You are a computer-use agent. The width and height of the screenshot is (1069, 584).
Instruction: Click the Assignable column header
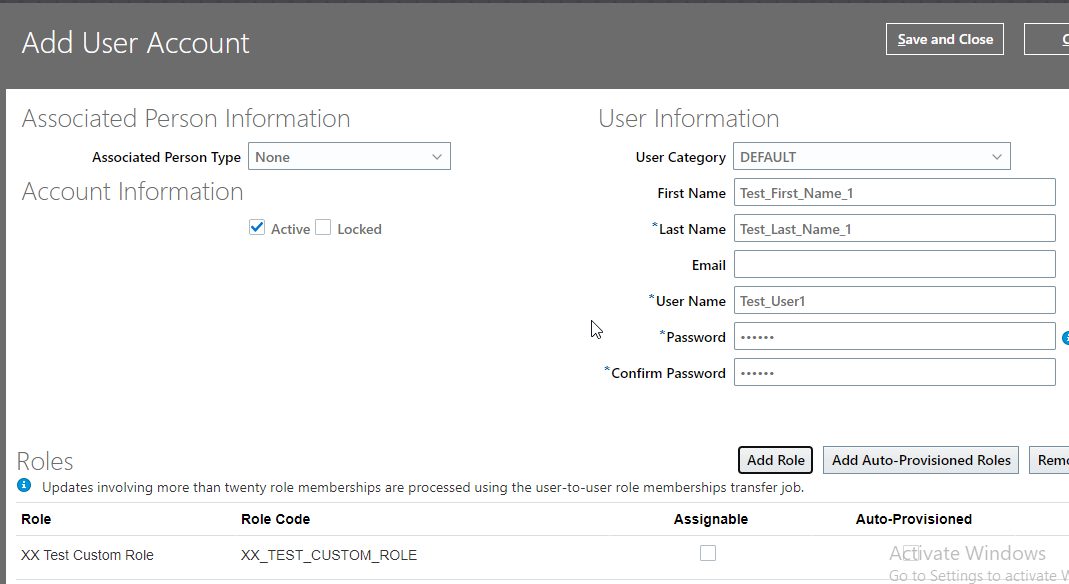pos(710,519)
